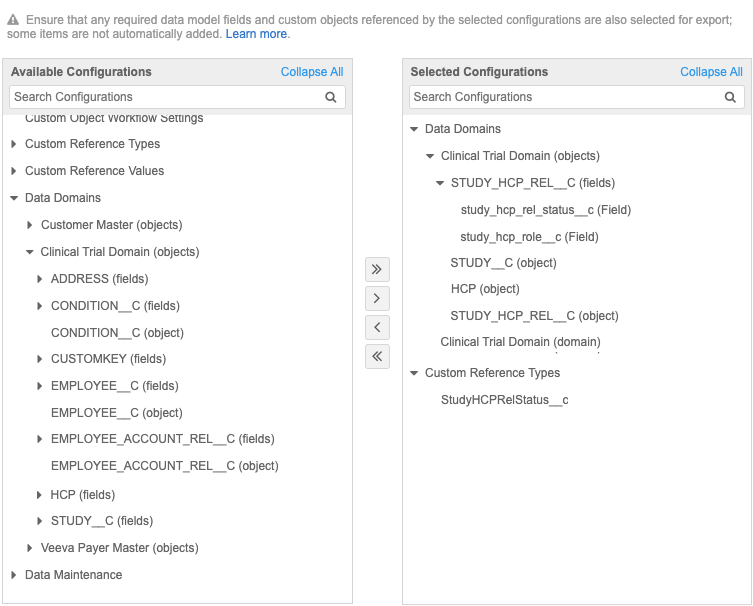Collapse STUDY_HCP_REL__C (fields) in Selected panel

440,183
